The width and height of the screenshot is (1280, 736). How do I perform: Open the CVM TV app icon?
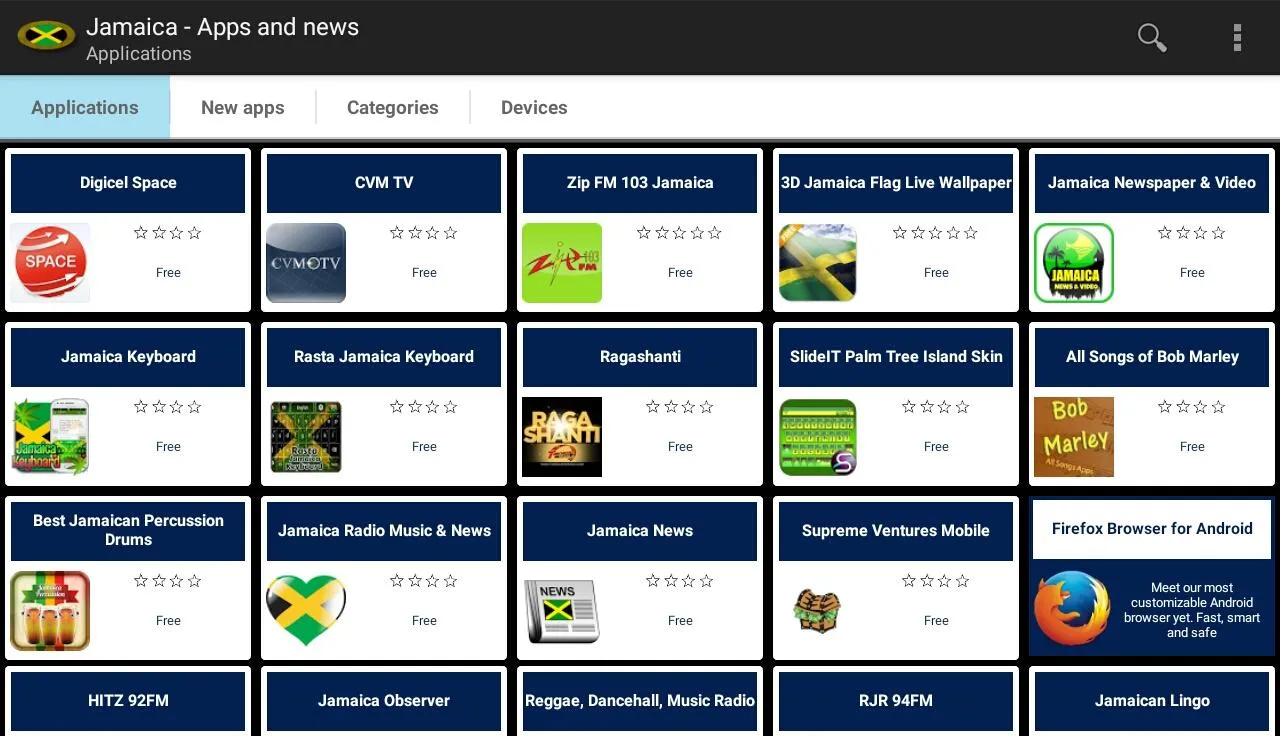click(306, 263)
